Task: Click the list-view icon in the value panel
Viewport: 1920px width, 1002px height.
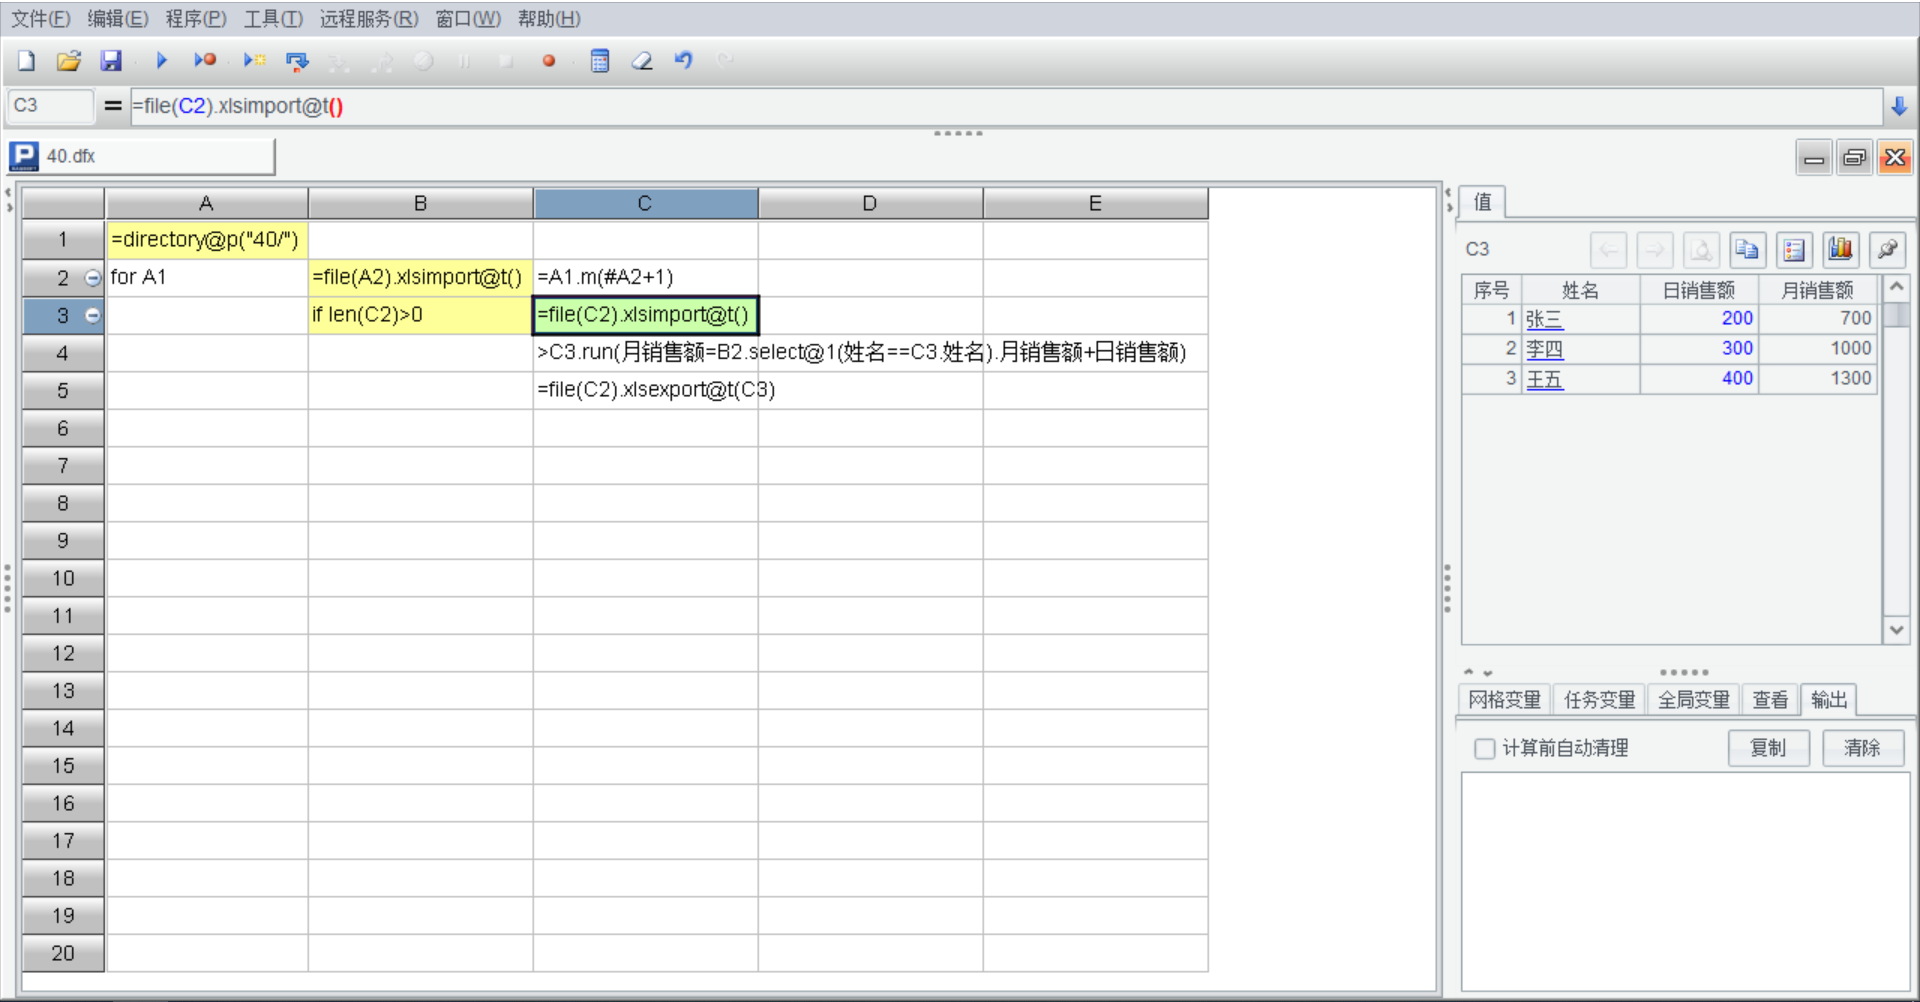Action: click(1794, 250)
